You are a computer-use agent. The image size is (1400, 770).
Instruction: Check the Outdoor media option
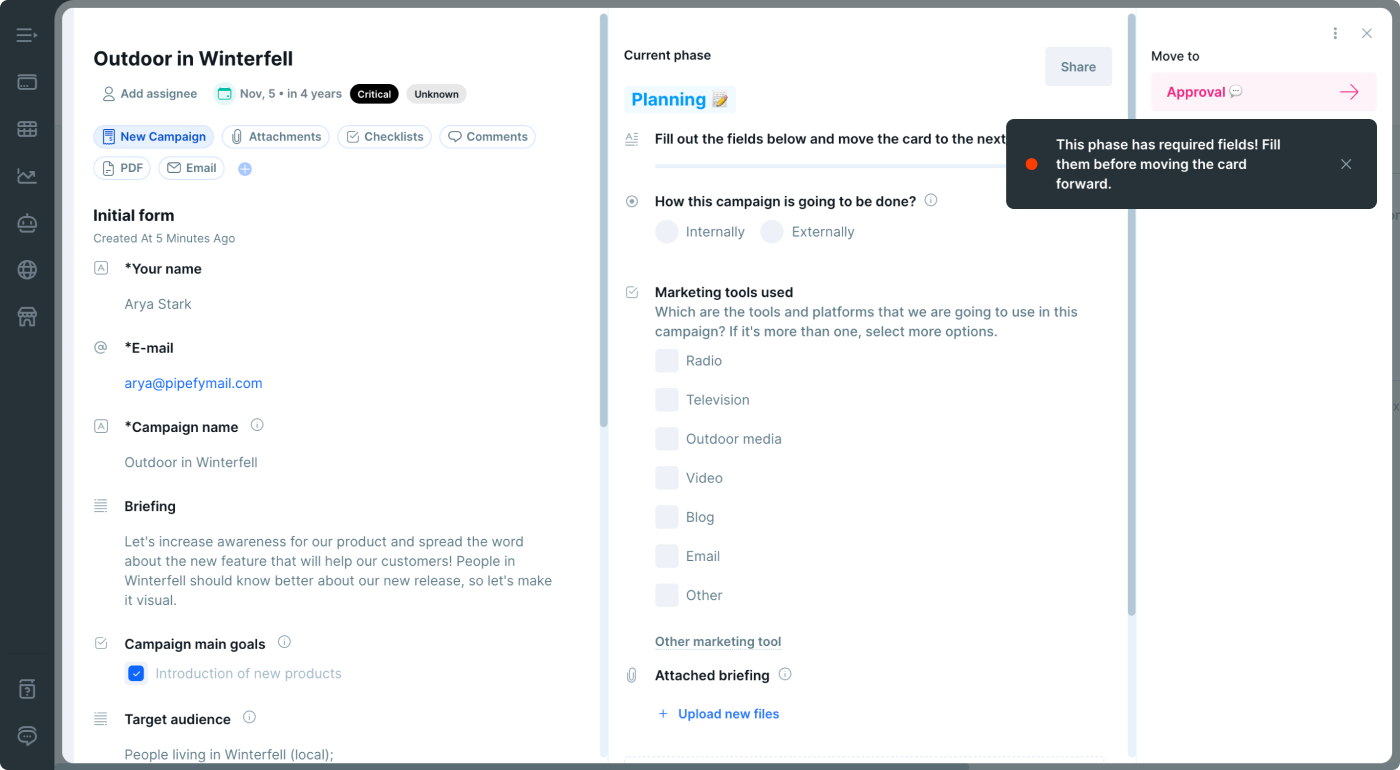tap(667, 438)
